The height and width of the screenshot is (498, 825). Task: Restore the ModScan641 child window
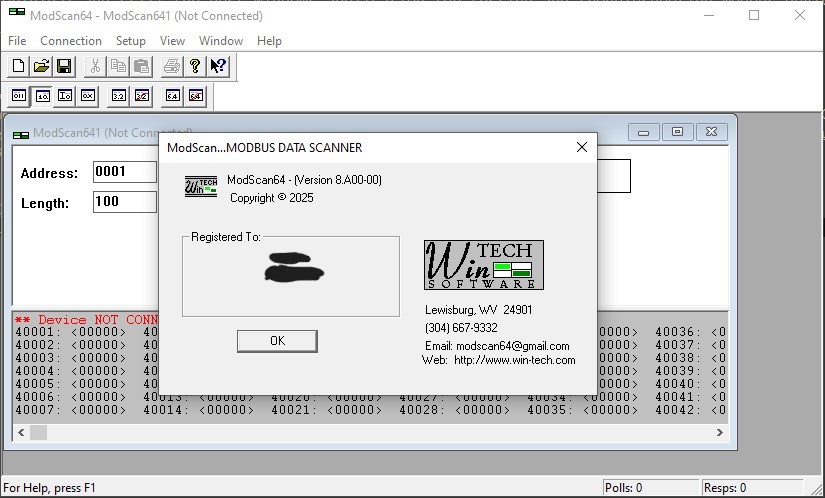[677, 132]
